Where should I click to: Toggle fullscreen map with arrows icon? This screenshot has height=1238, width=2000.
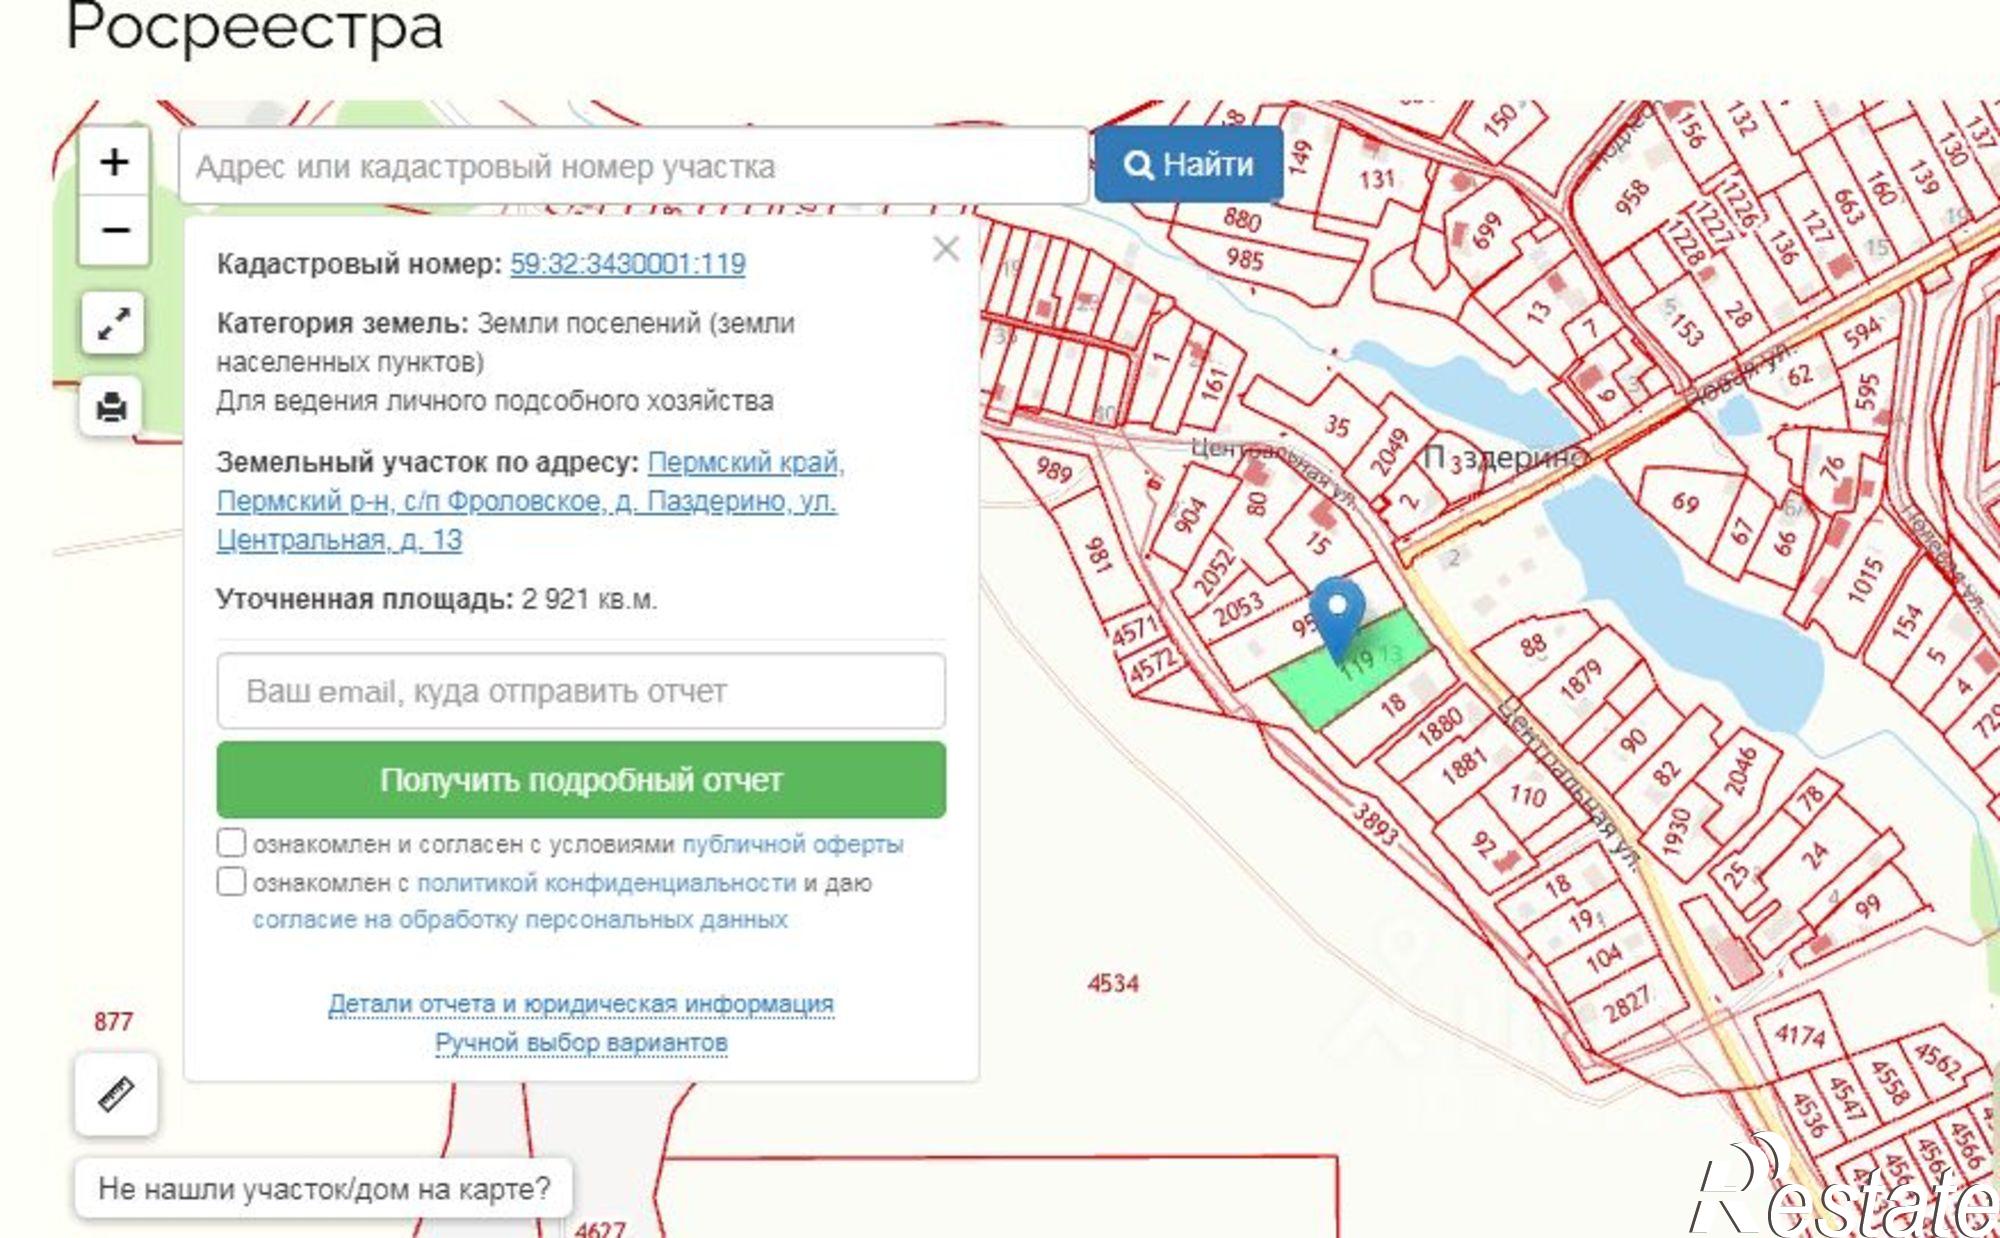point(113,324)
